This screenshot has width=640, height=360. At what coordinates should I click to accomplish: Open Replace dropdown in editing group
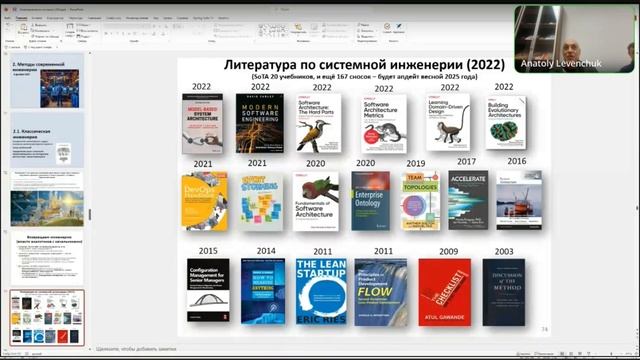pos(366,31)
